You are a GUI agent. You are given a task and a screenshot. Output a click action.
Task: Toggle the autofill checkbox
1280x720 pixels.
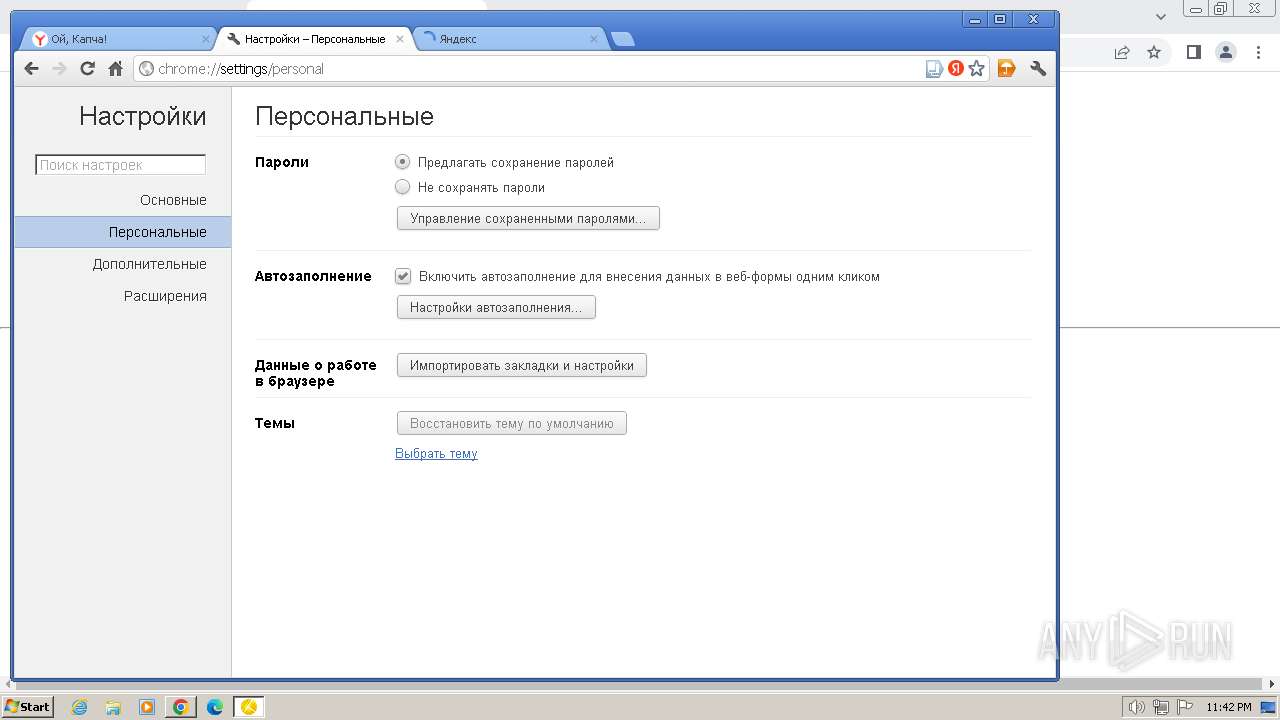(x=403, y=276)
